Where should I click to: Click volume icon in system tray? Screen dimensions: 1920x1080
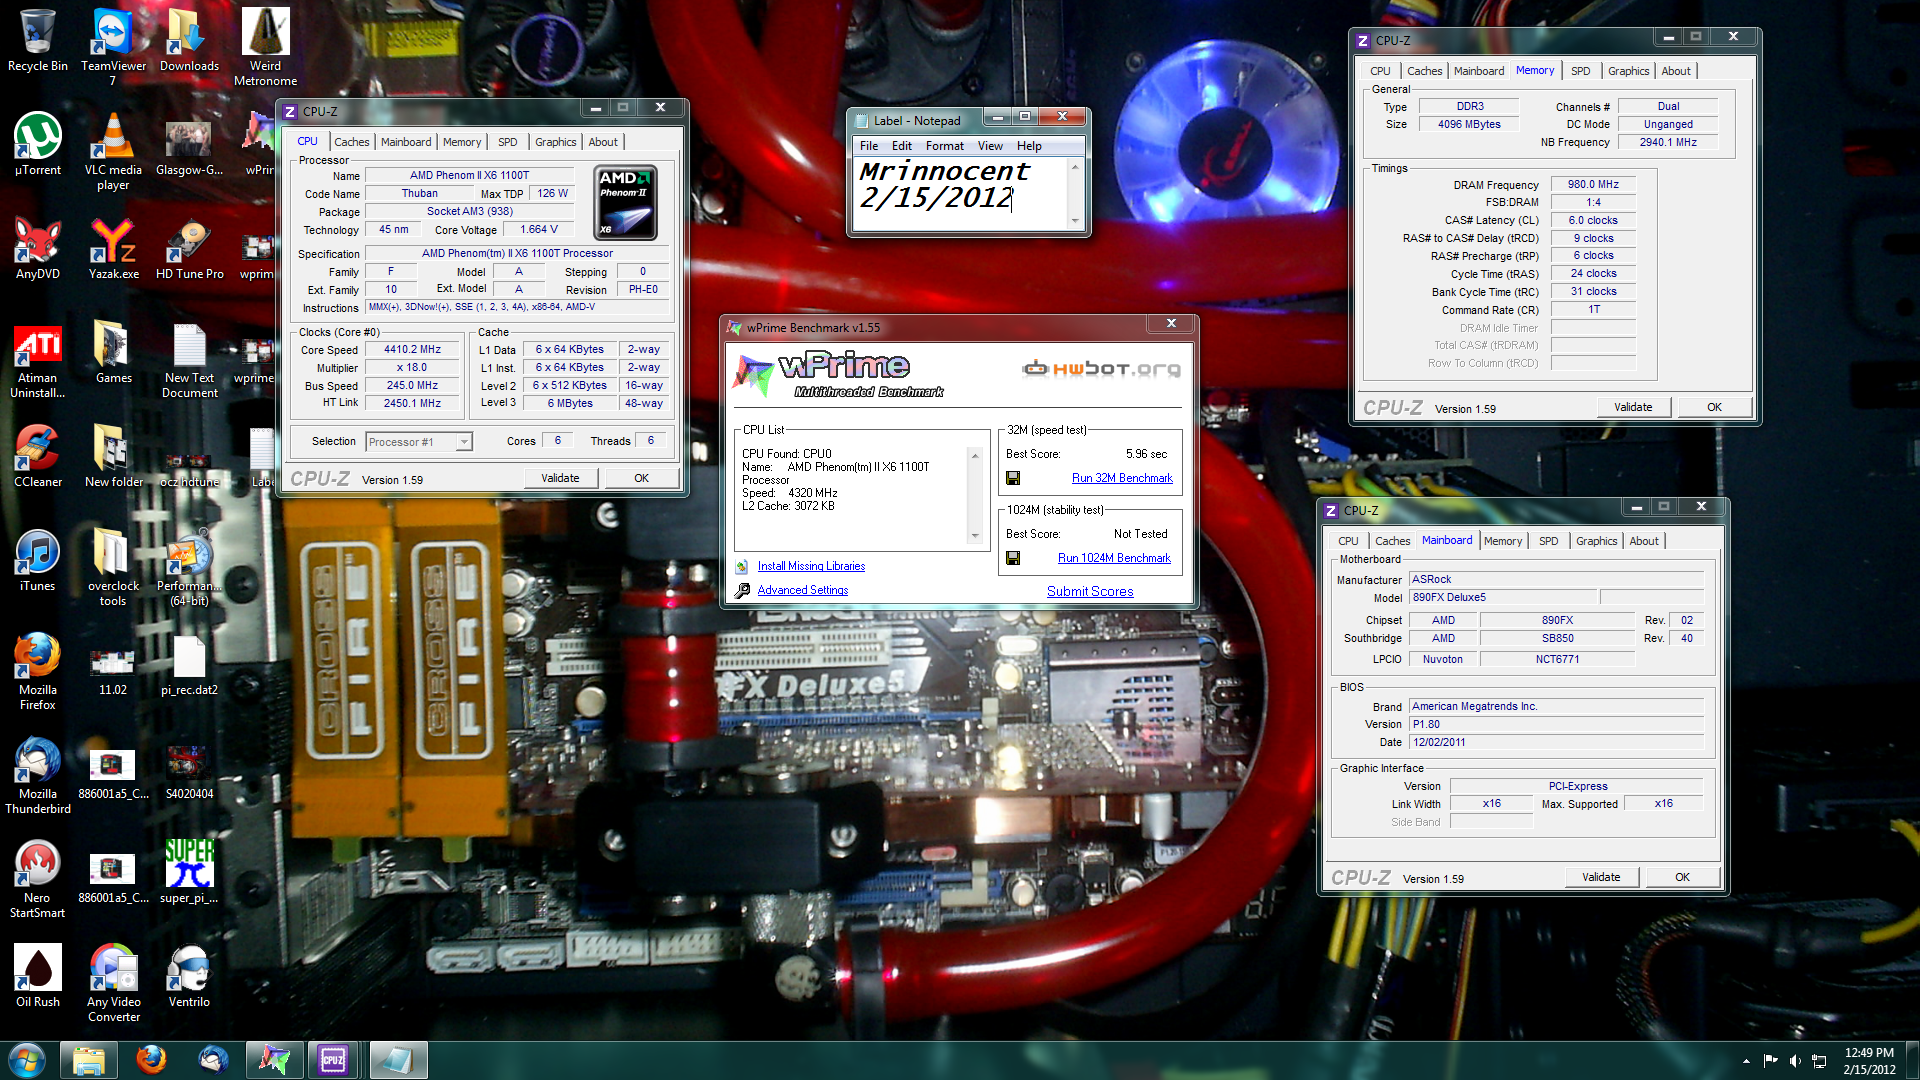(1795, 1061)
